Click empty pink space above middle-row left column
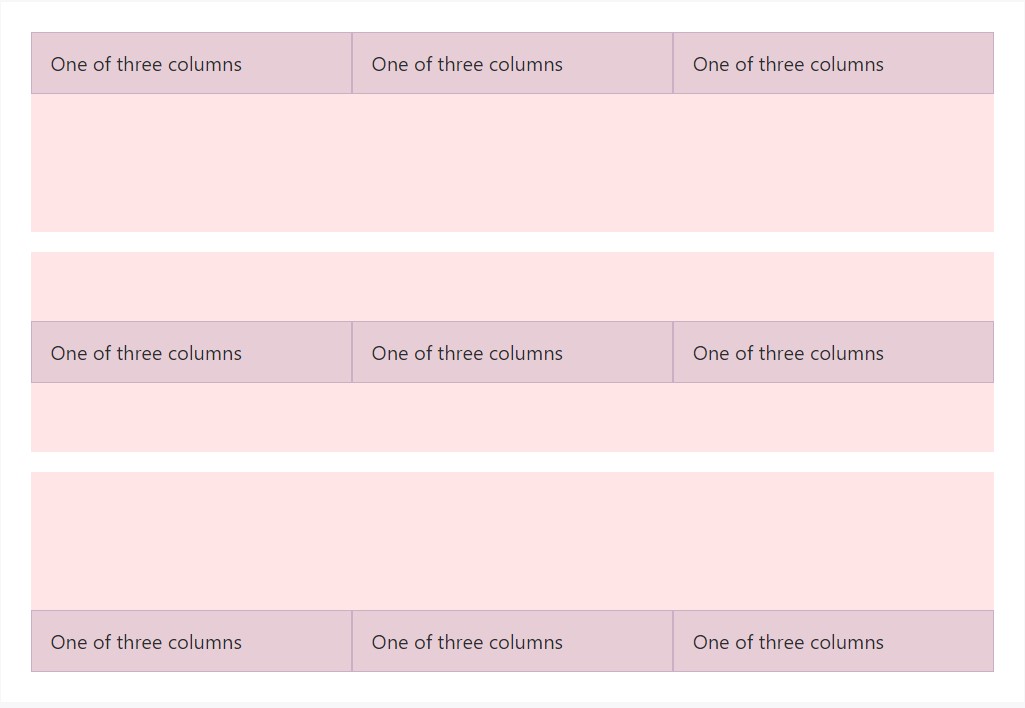1025x708 pixels. click(191, 286)
